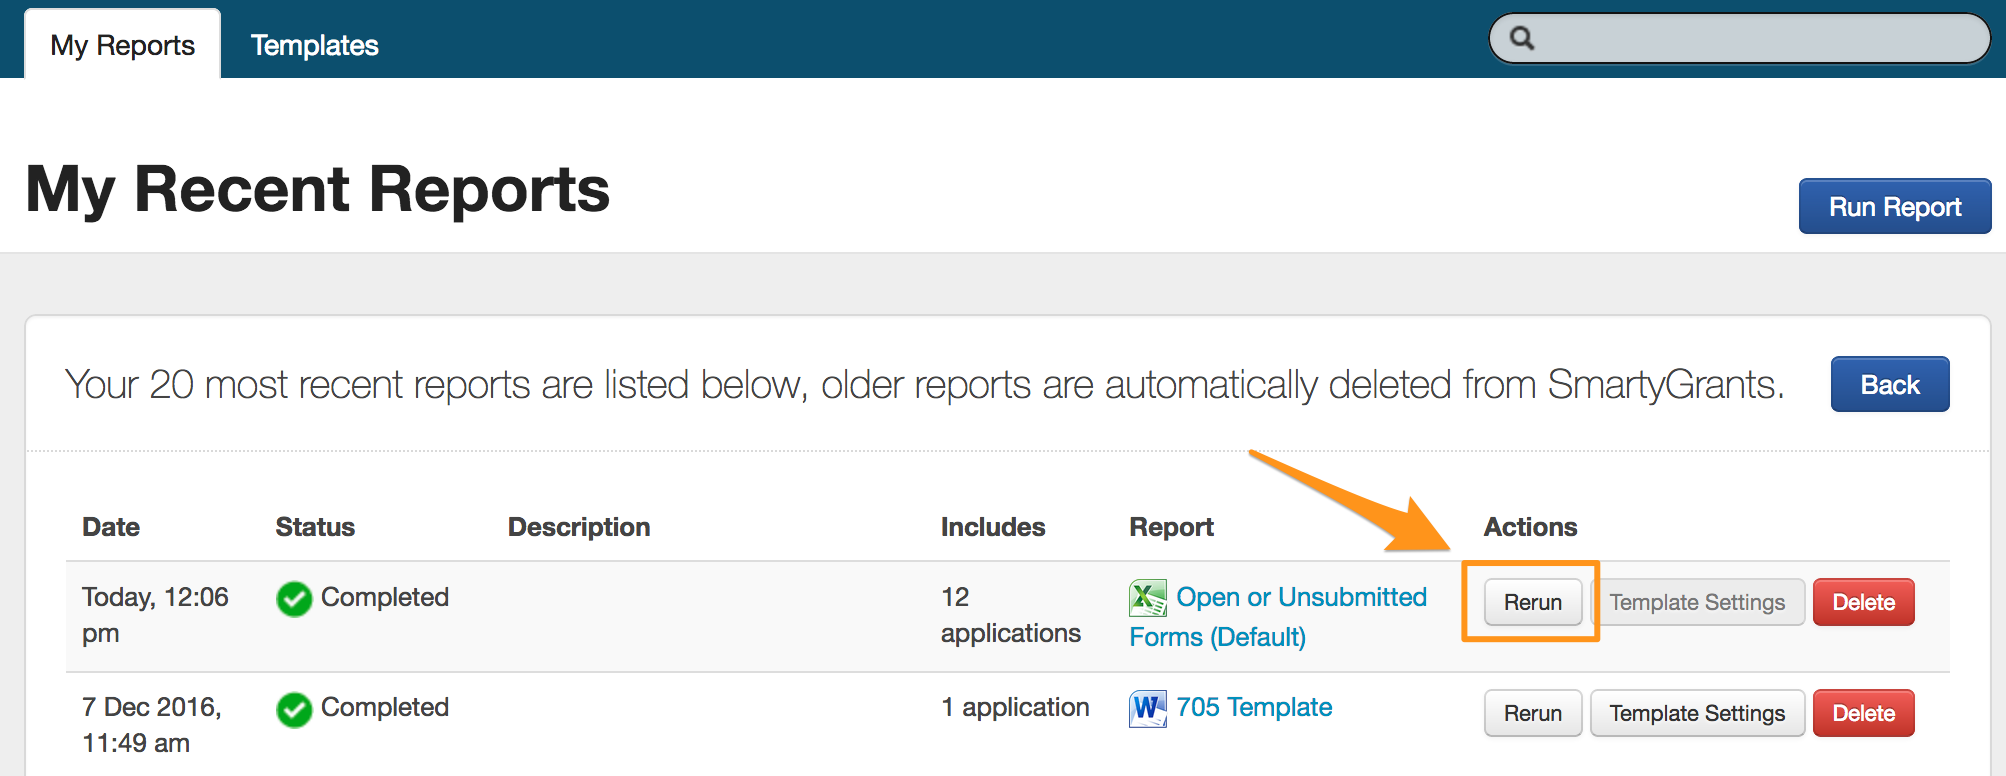Delete today's 12:06 pm report
Screen dimensions: 2006x776
tap(1863, 602)
